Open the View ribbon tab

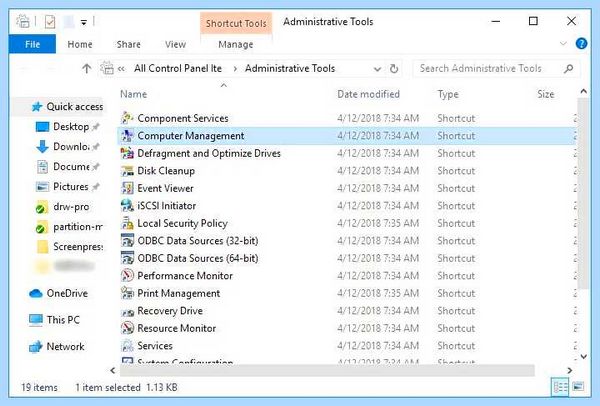pos(175,44)
